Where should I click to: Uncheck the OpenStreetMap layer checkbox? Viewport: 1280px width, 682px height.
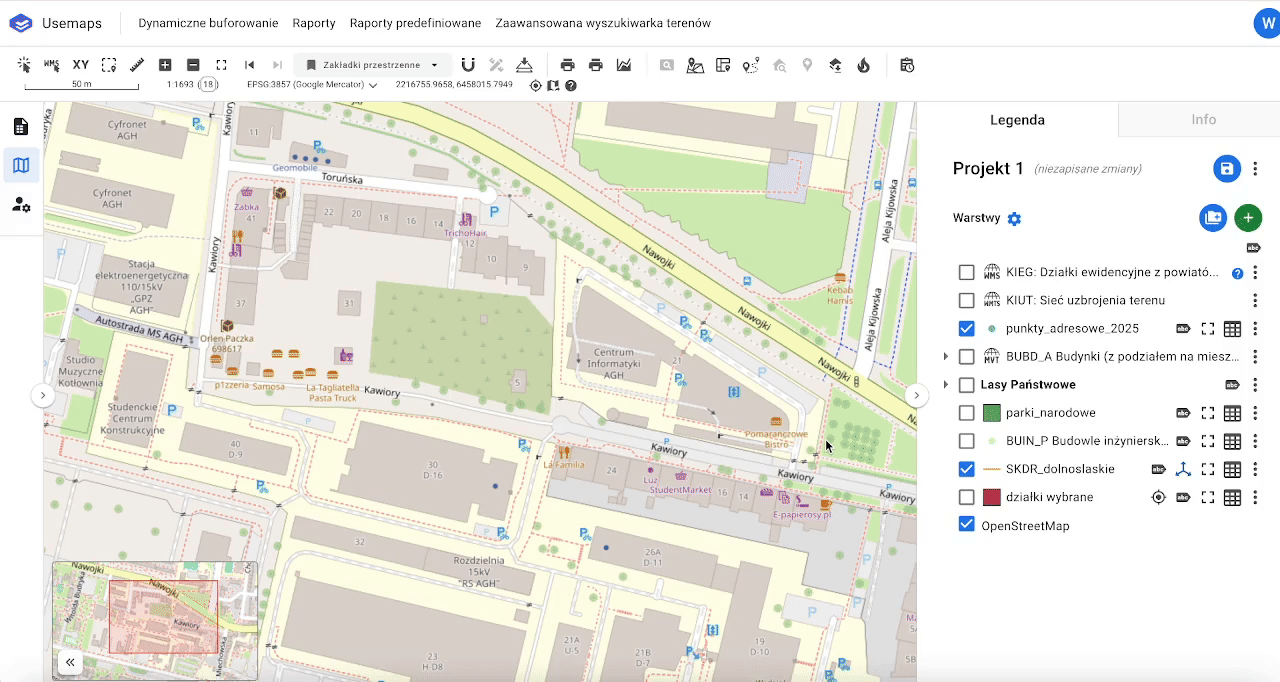pyautogui.click(x=966, y=524)
